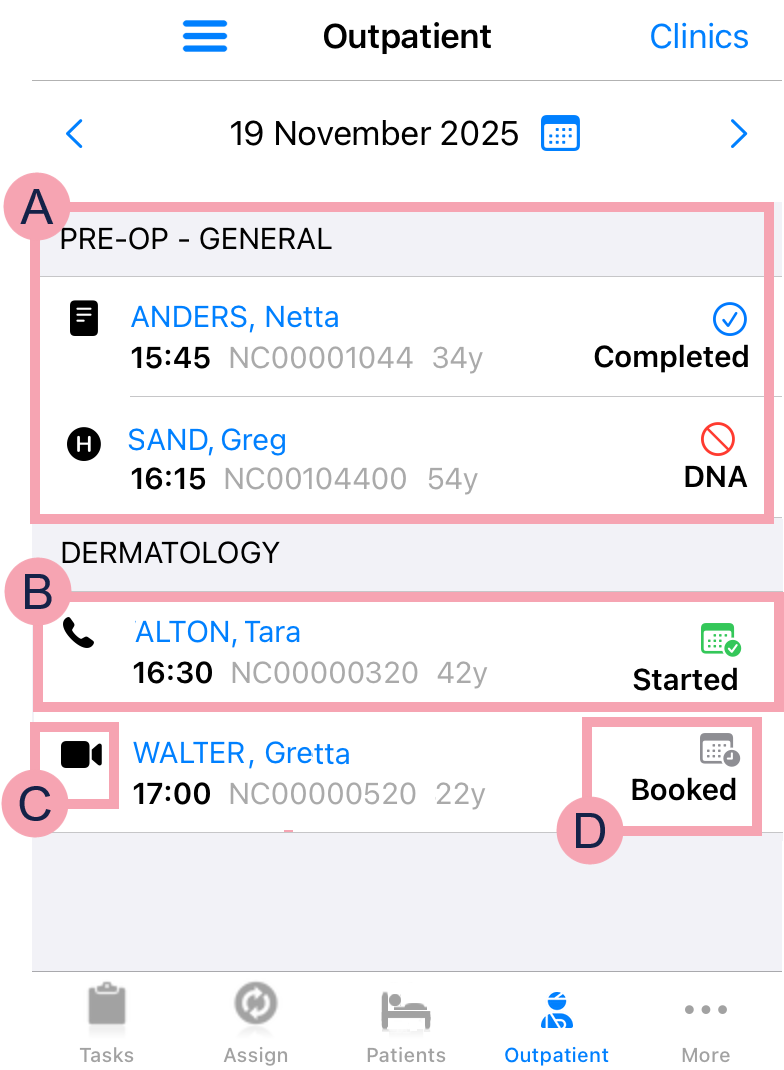Image resolution: width=784 pixels, height=1070 pixels.
Task: Click the Completed checkmark circle icon
Action: coord(730,320)
